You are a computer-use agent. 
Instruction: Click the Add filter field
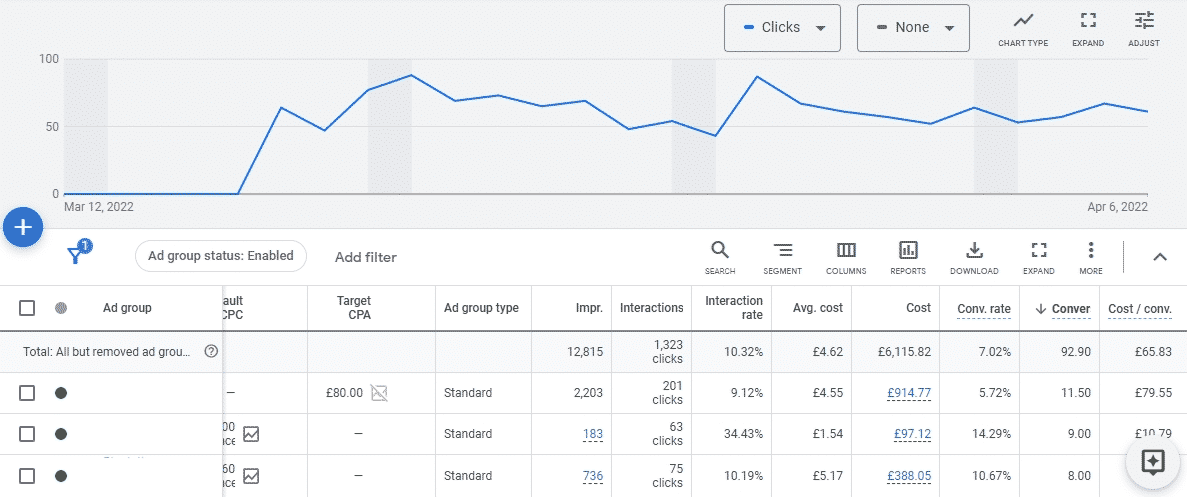click(x=366, y=257)
